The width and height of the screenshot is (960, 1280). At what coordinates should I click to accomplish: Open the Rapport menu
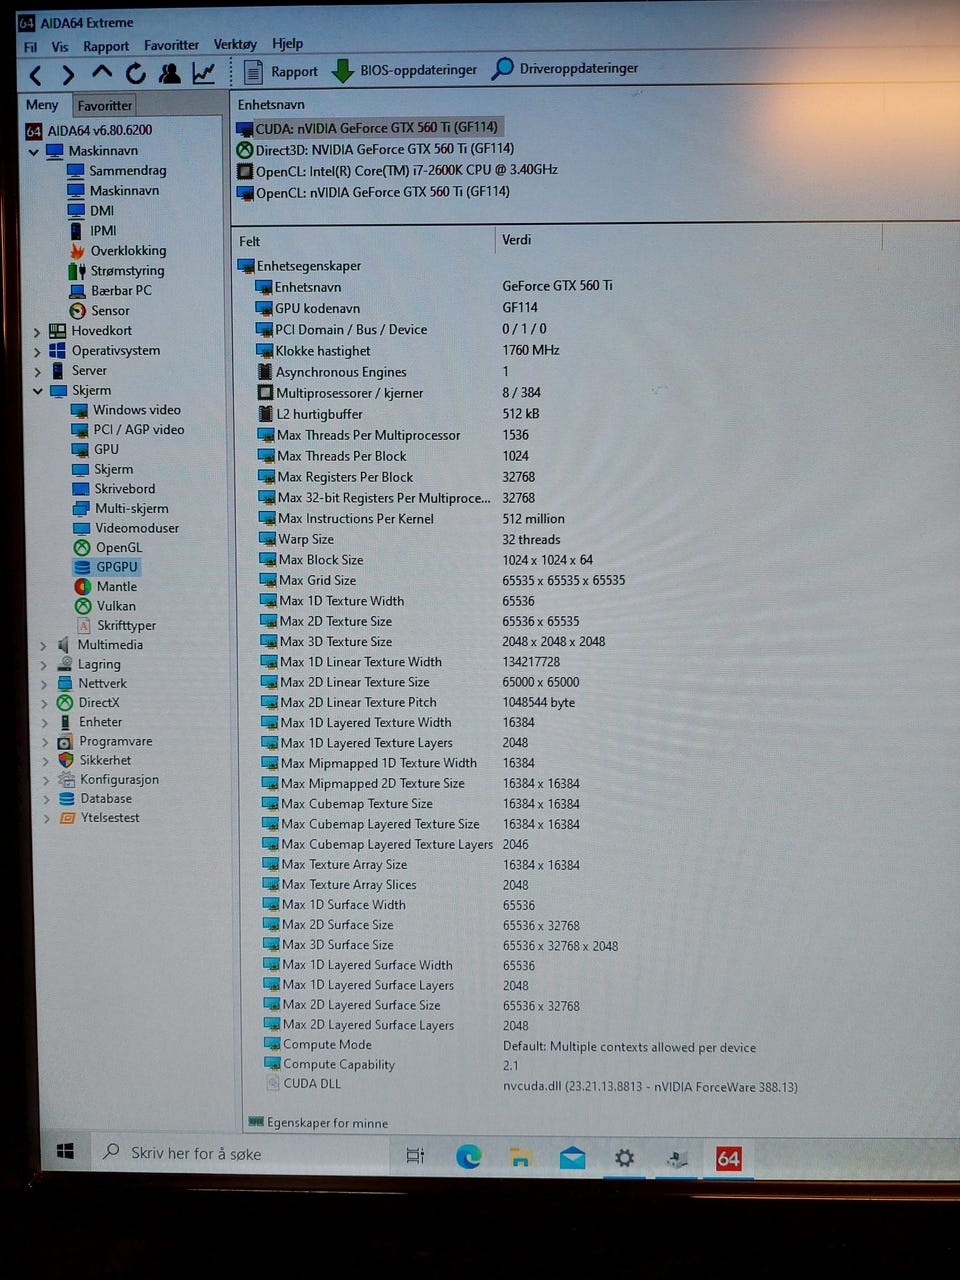coord(106,46)
